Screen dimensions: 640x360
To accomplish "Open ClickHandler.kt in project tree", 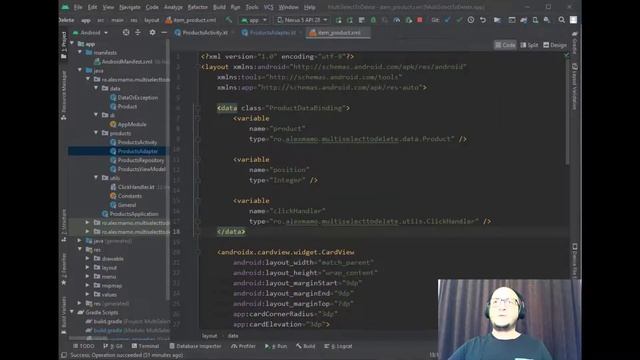I will click(136, 187).
